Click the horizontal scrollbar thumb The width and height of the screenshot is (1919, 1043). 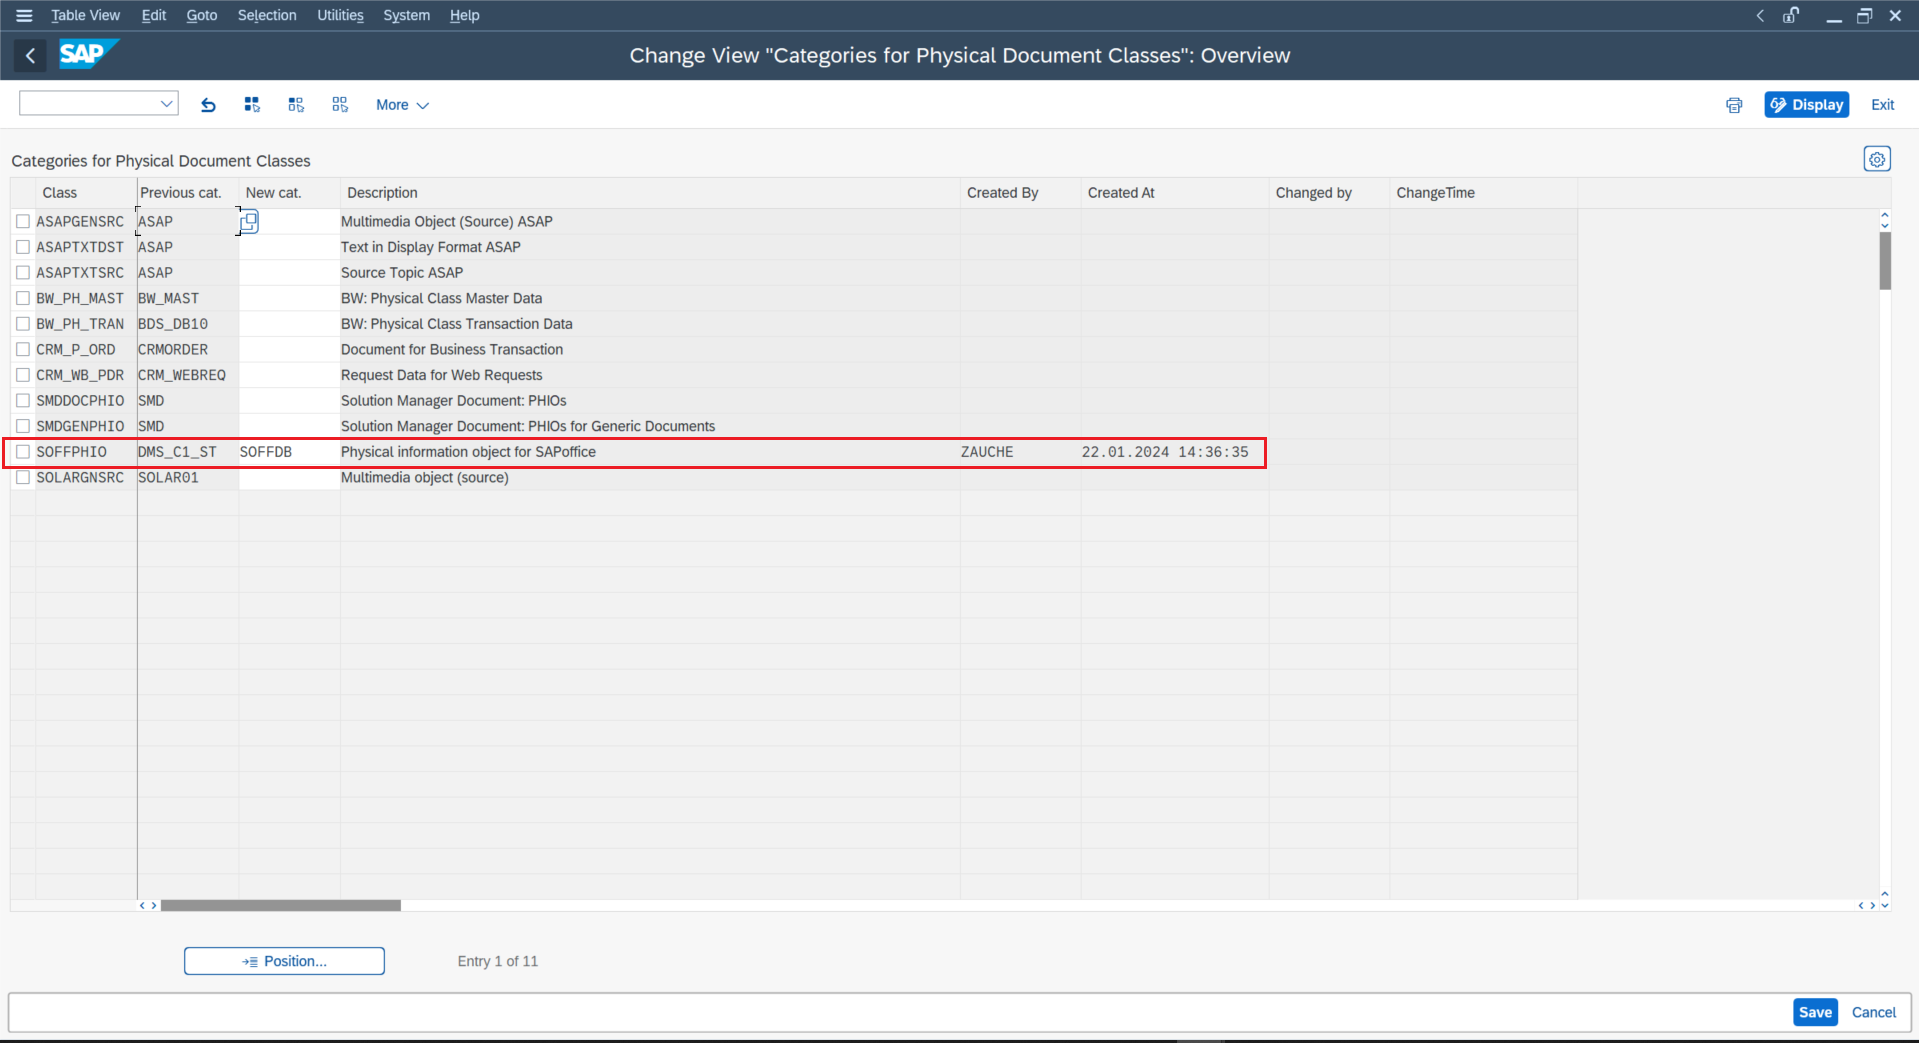(280, 906)
